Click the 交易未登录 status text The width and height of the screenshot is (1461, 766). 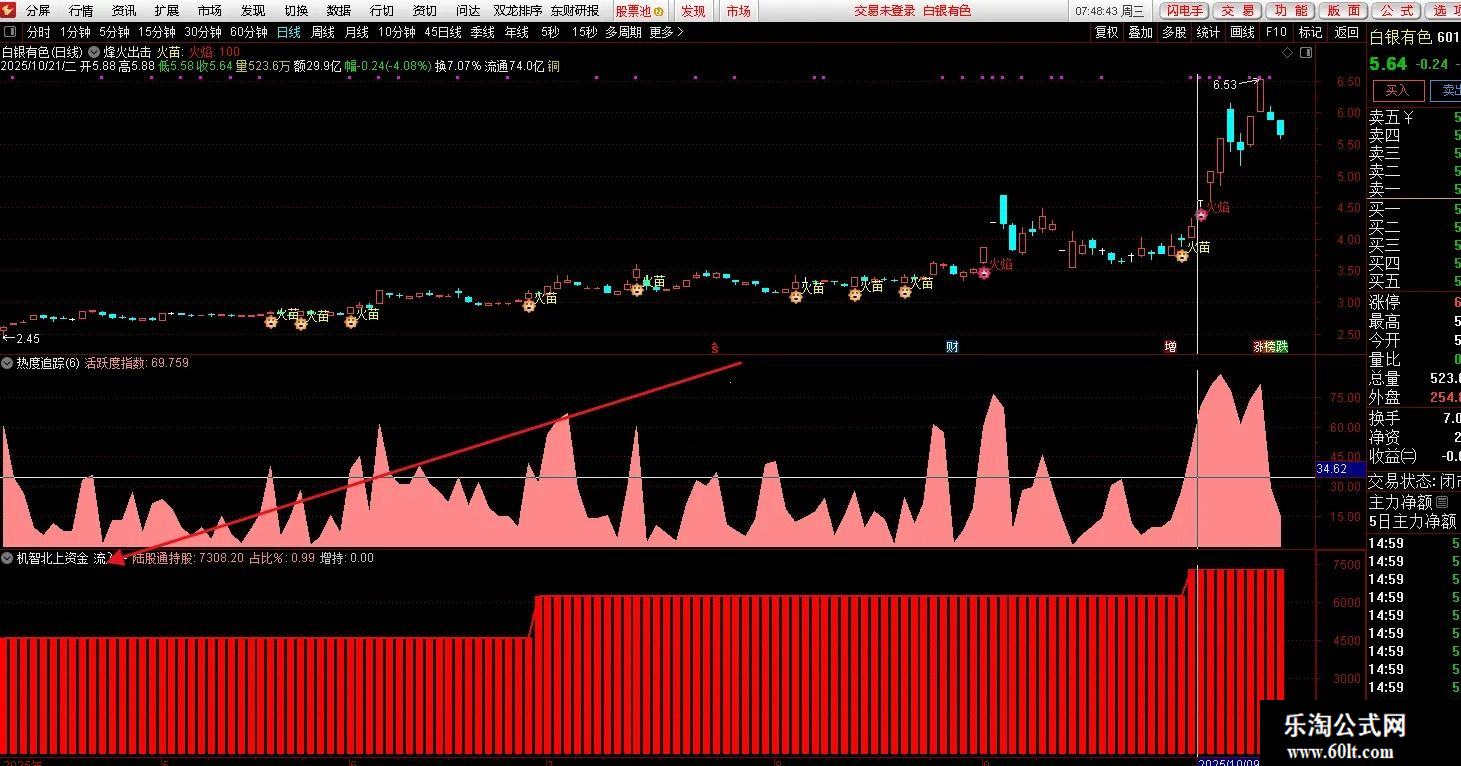884,11
